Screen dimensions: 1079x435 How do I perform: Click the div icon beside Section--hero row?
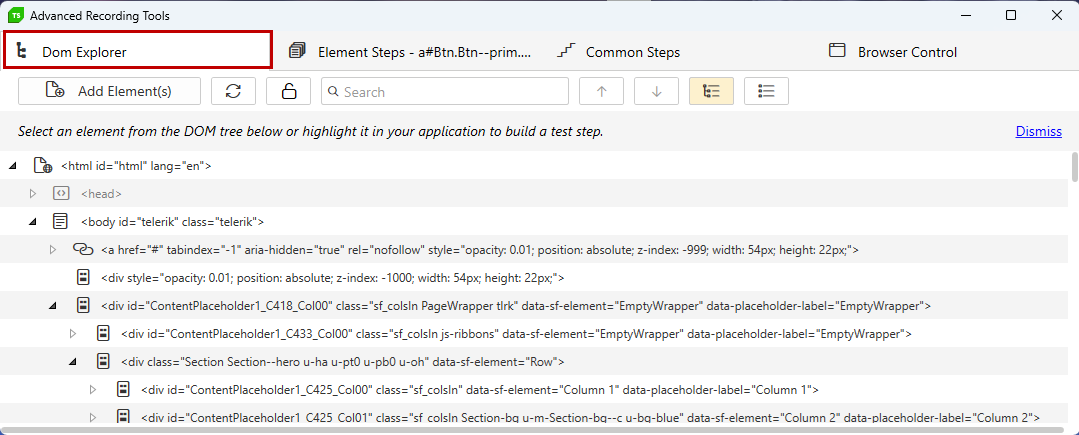103,361
